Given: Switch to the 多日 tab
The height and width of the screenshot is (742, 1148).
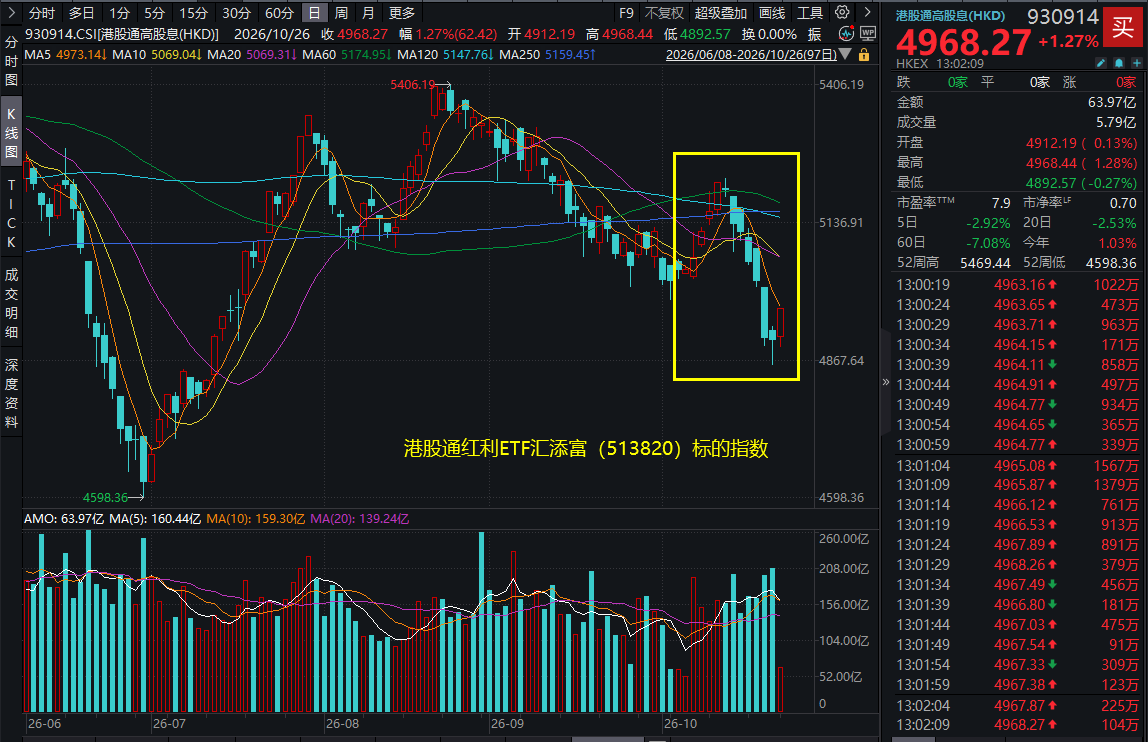Looking at the screenshot, I should [x=81, y=12].
